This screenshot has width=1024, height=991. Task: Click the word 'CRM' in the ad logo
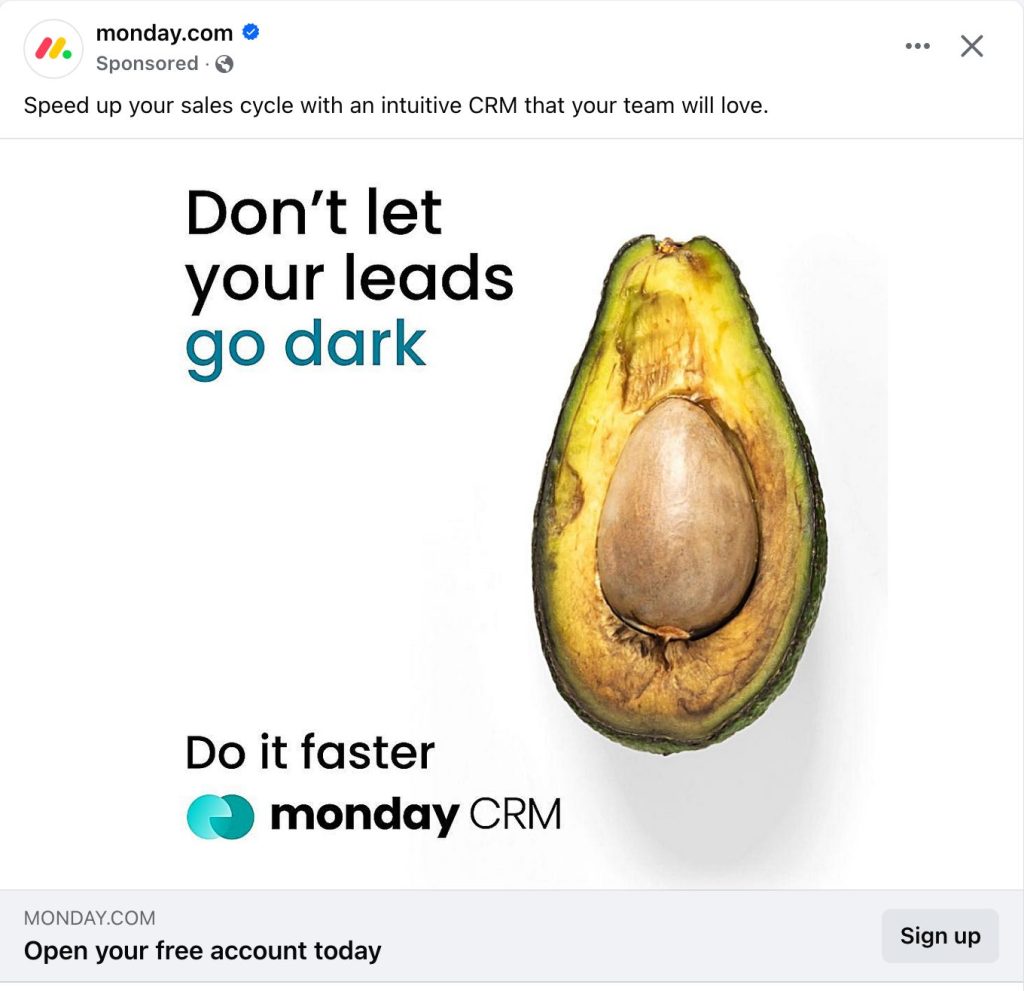[515, 814]
